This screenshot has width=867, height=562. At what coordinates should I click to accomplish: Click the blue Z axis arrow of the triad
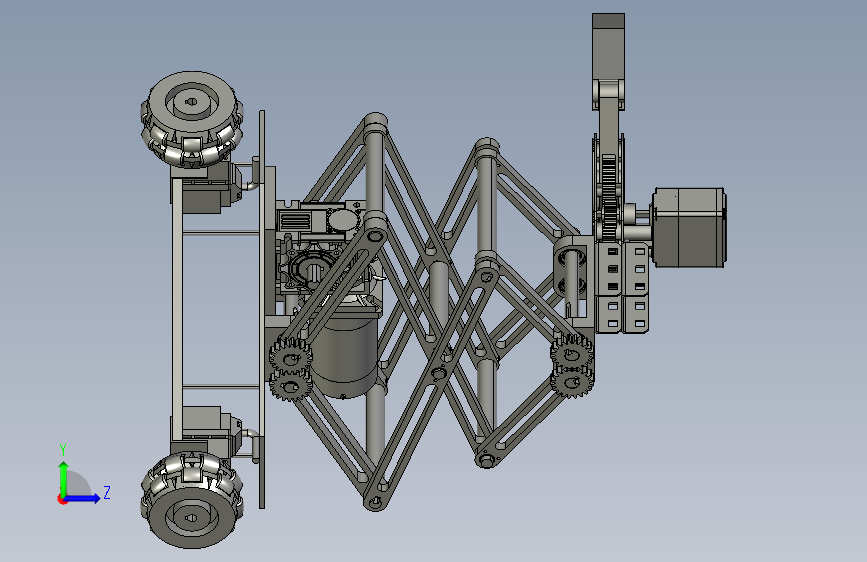point(83,498)
